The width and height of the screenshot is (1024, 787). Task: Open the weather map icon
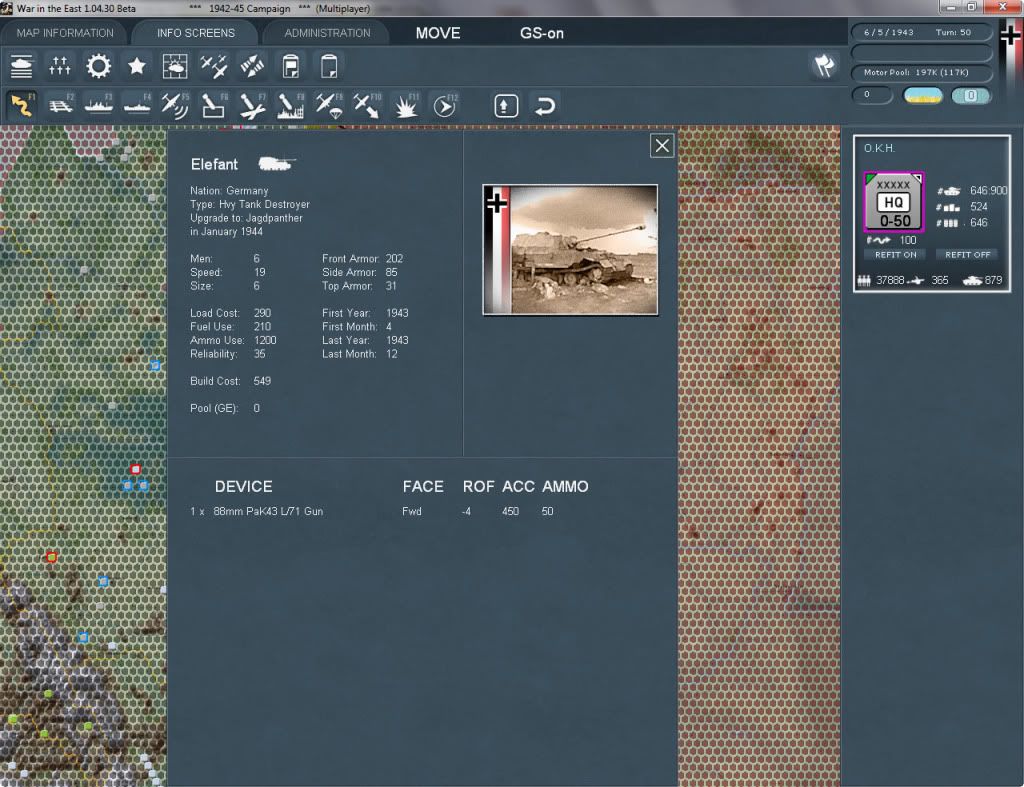coord(175,66)
